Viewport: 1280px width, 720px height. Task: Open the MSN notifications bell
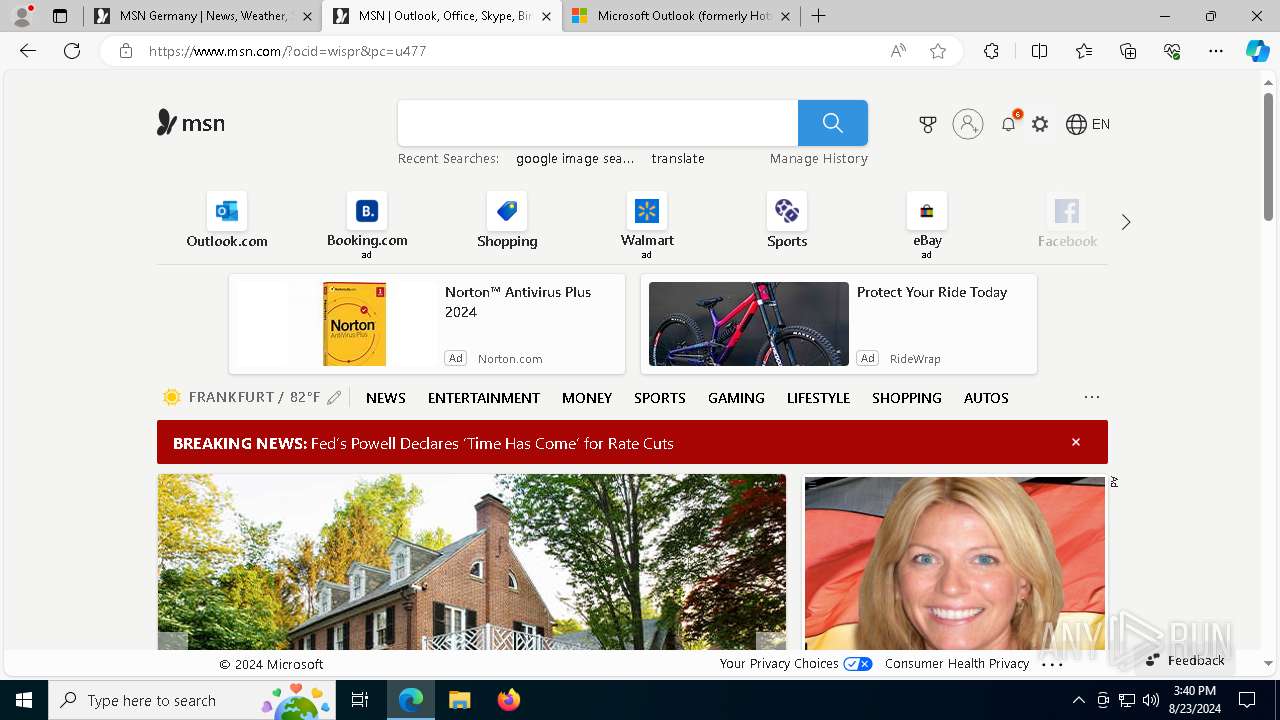click(1009, 124)
